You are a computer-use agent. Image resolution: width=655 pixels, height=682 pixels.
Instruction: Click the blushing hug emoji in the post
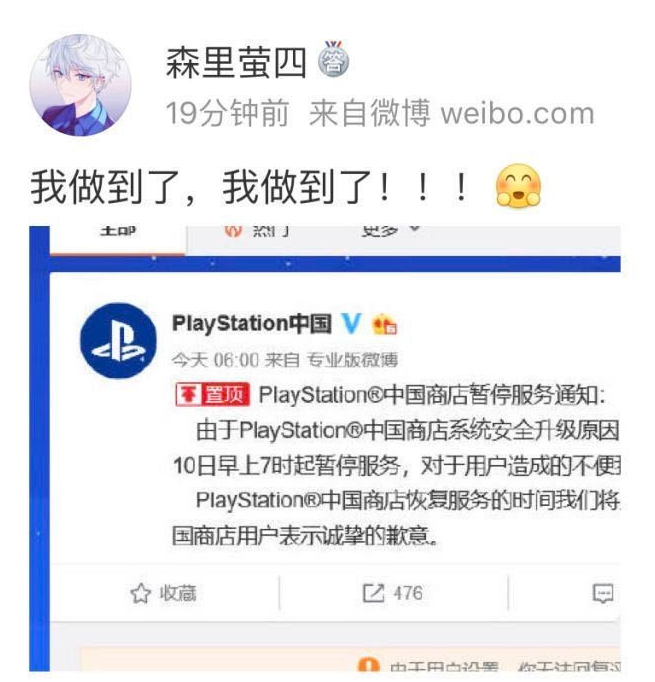click(518, 186)
